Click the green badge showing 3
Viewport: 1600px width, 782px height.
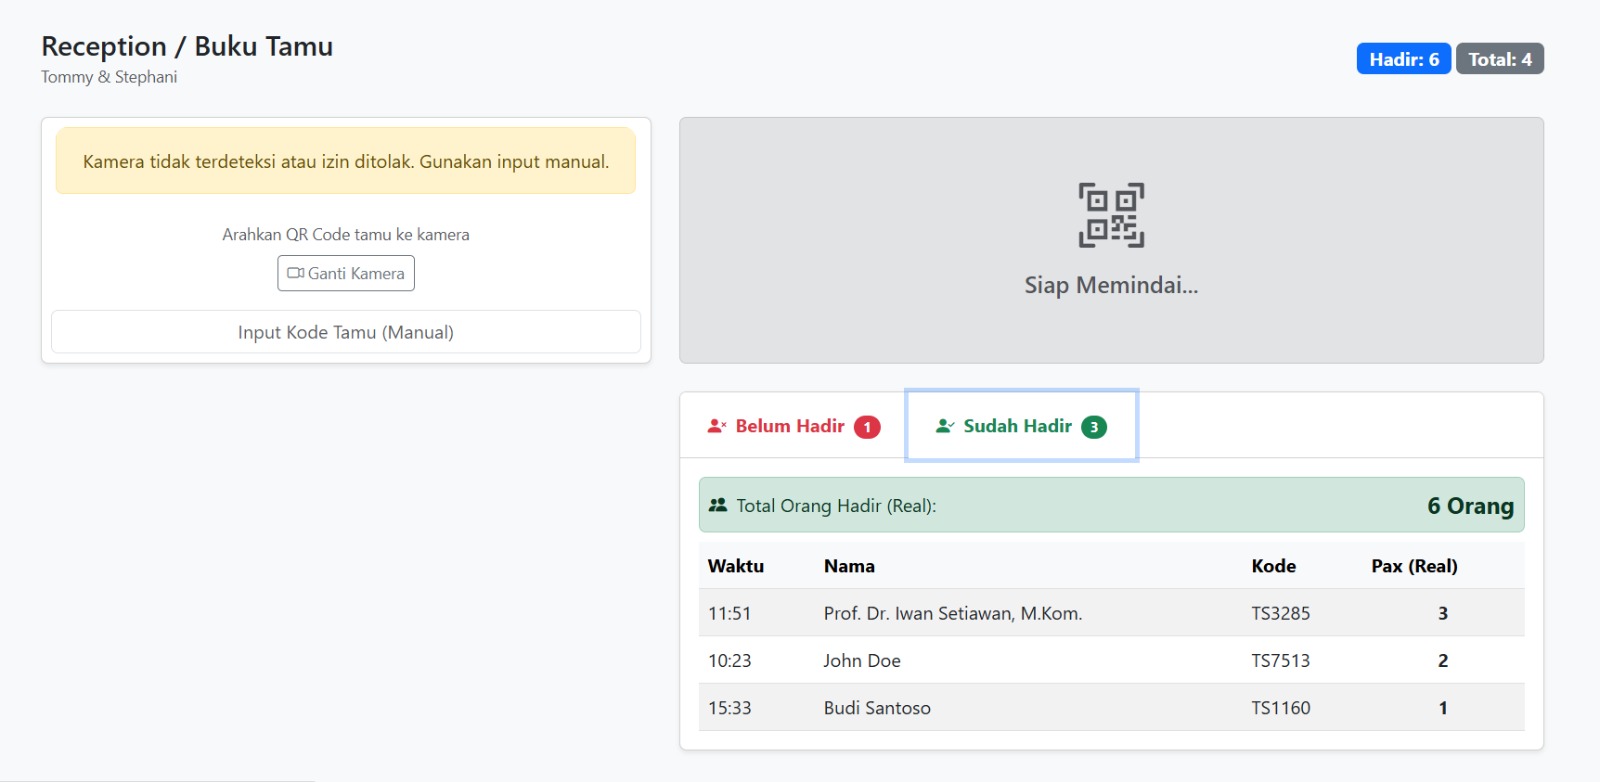pyautogui.click(x=1094, y=427)
